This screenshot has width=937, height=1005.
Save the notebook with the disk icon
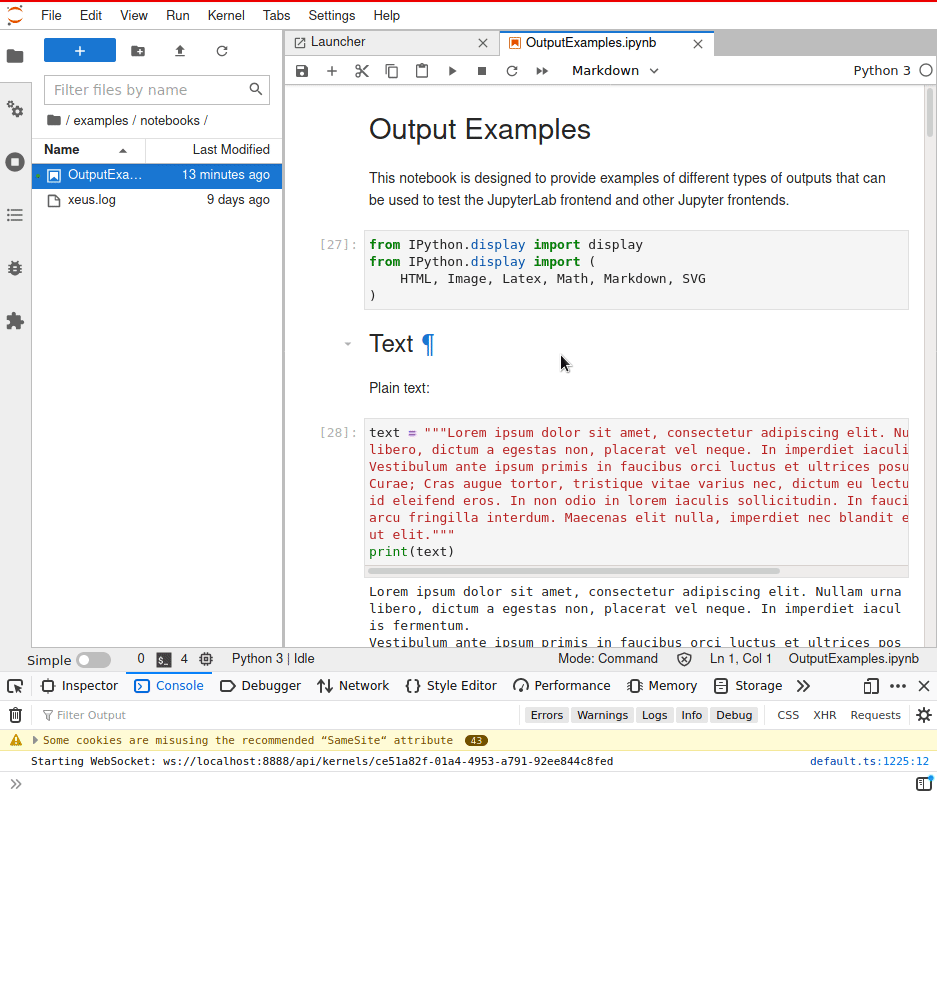[302, 71]
